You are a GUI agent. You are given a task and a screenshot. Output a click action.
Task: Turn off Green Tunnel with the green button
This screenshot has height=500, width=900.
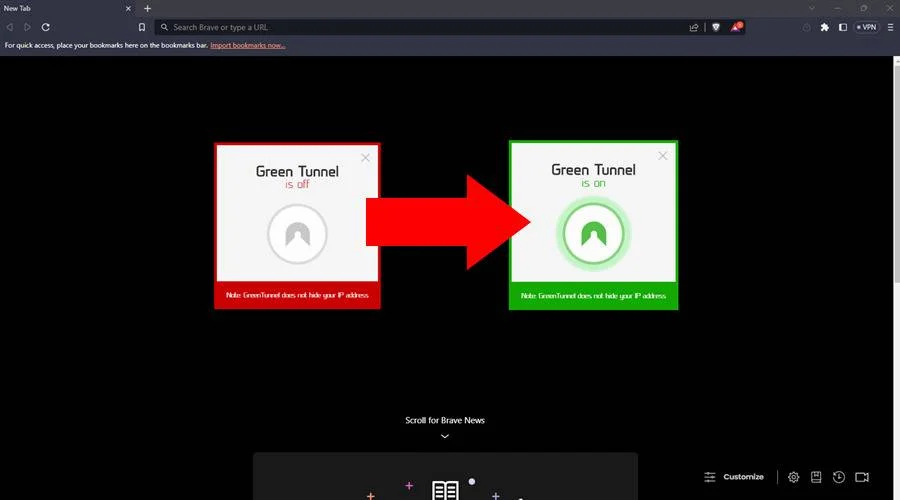[x=593, y=234]
